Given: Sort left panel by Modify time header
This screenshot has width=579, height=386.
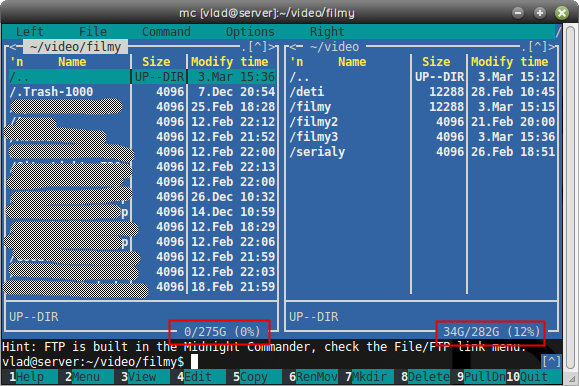Looking at the screenshot, I should click(229, 62).
